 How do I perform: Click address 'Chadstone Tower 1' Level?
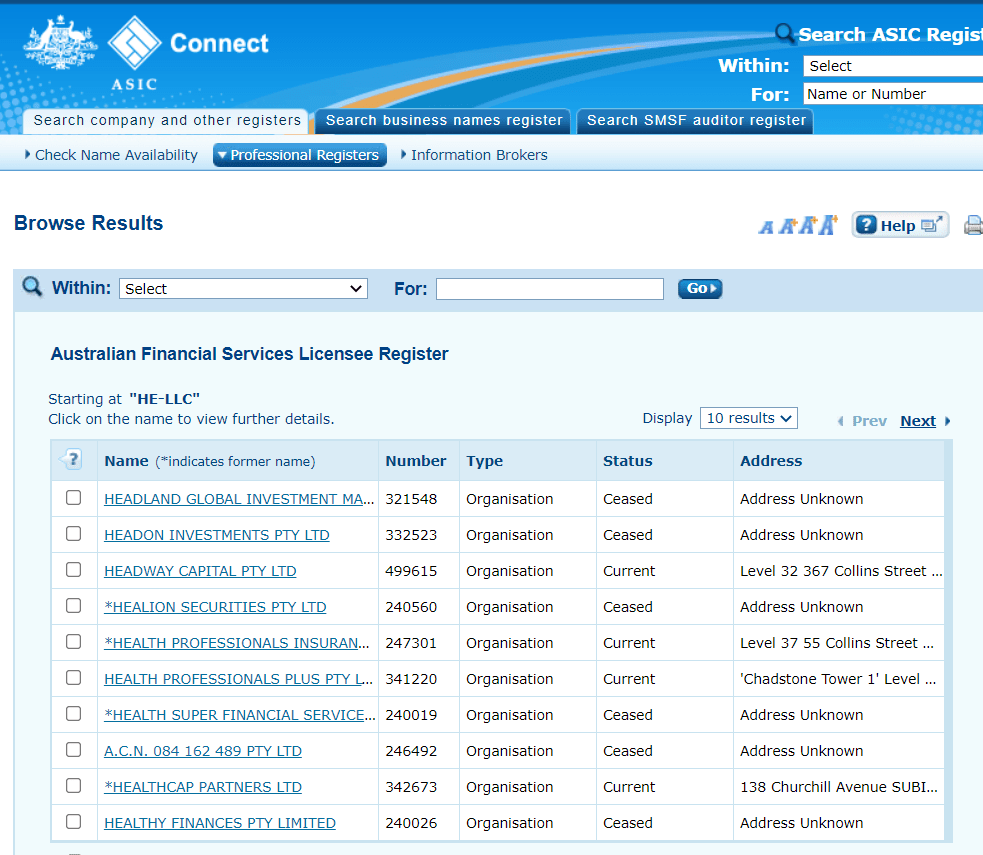(838, 679)
